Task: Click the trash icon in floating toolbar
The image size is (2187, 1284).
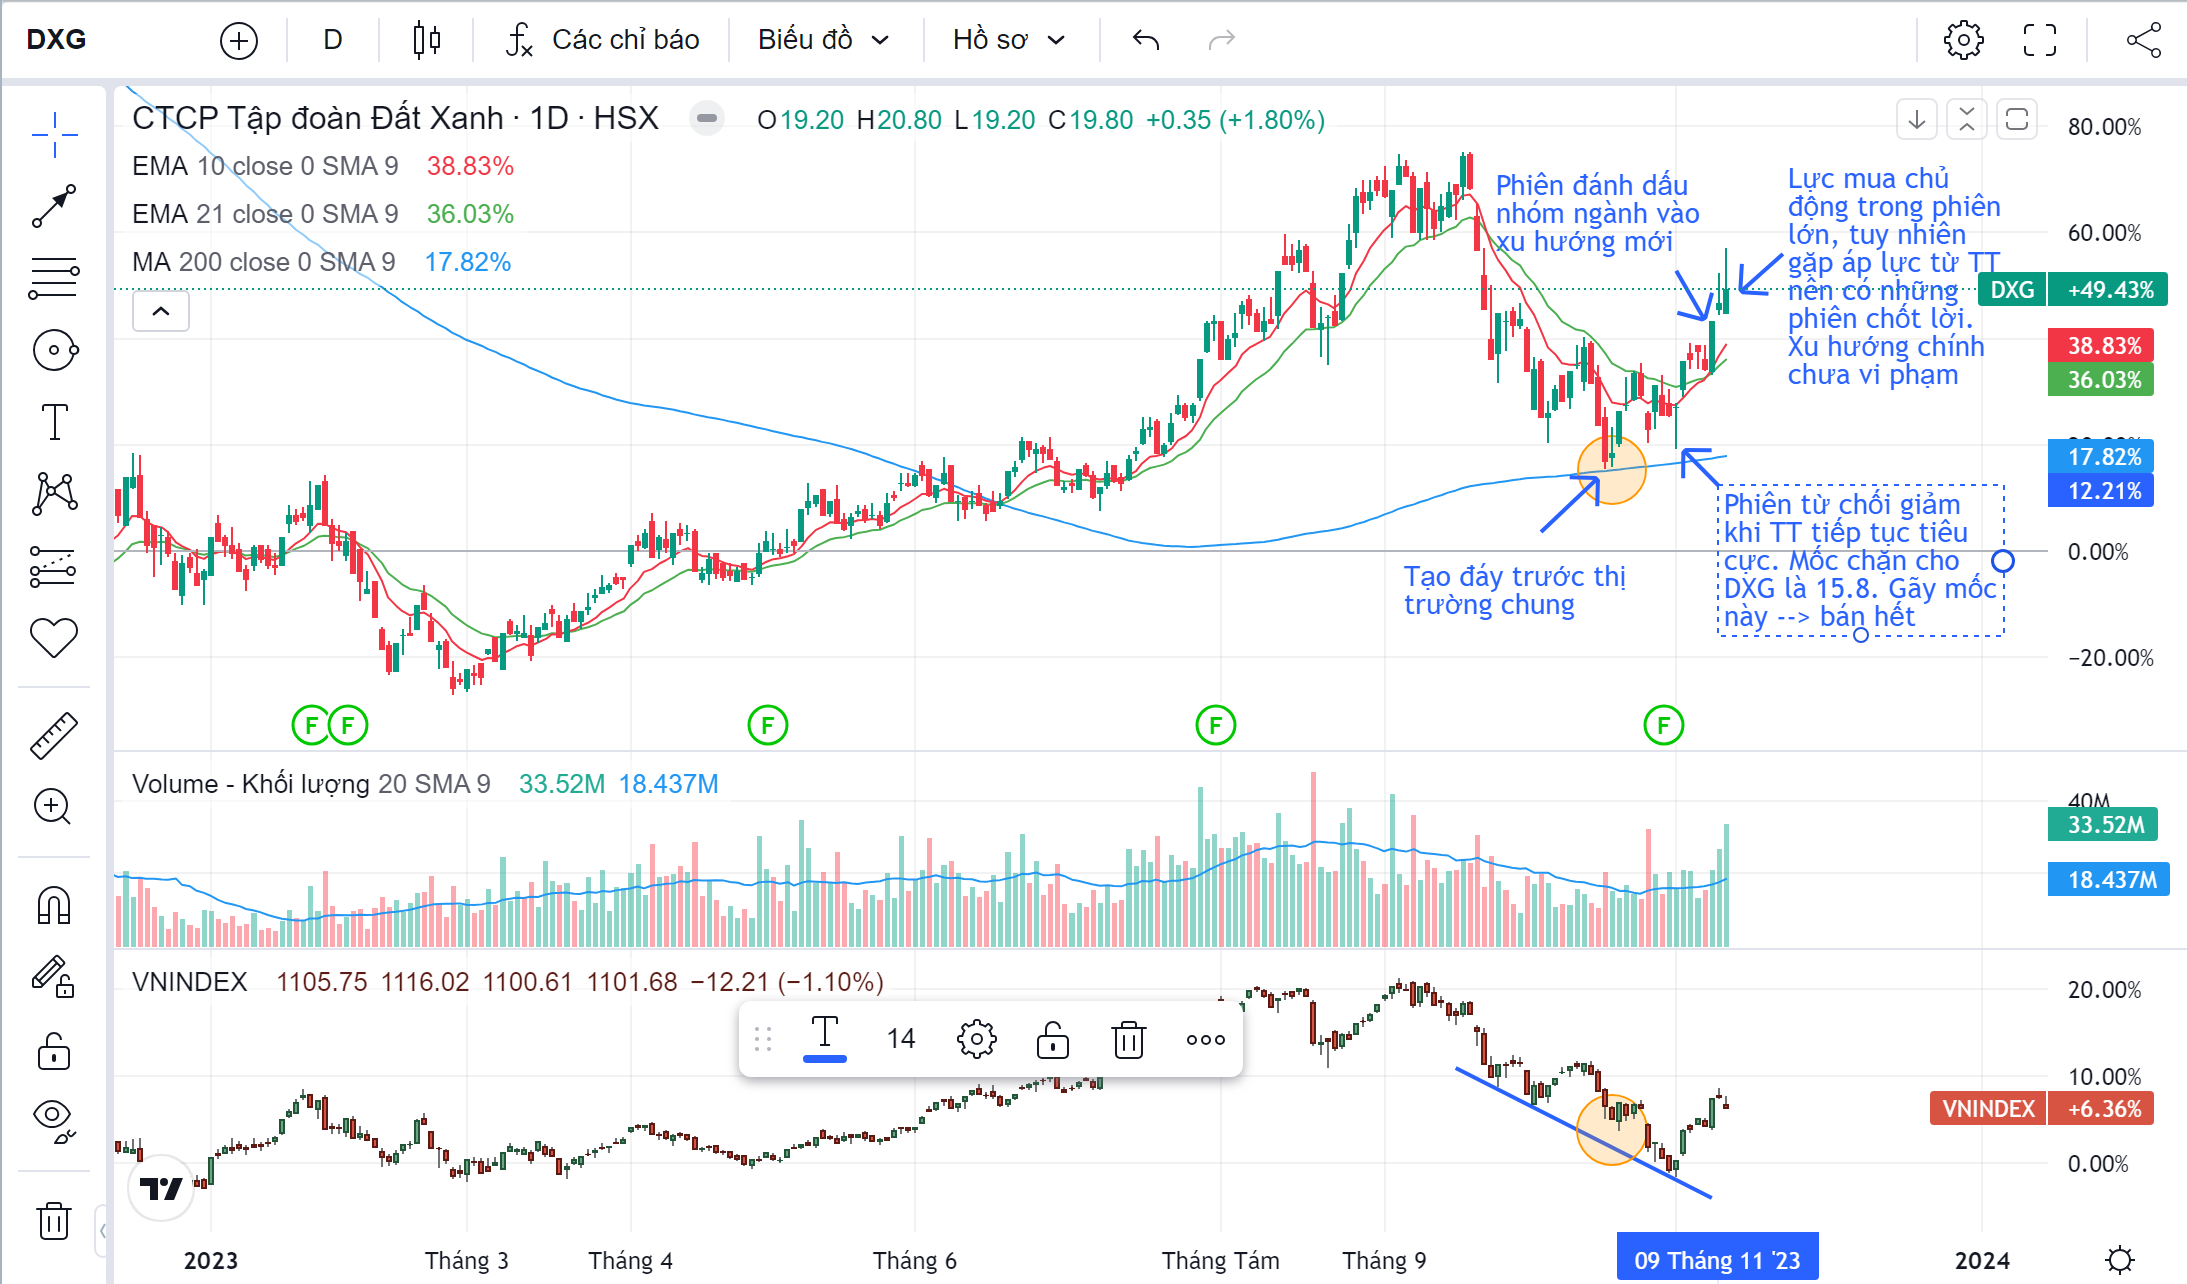Action: click(x=1128, y=1040)
